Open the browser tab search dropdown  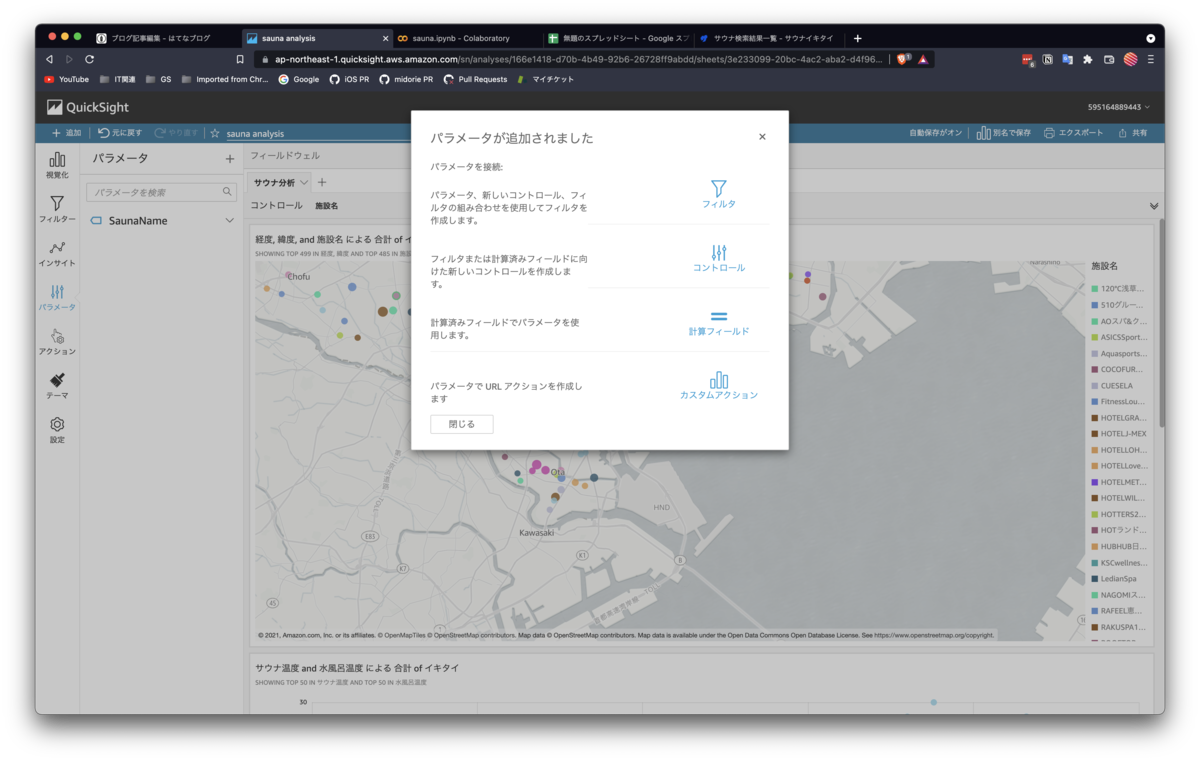pyautogui.click(x=1150, y=38)
